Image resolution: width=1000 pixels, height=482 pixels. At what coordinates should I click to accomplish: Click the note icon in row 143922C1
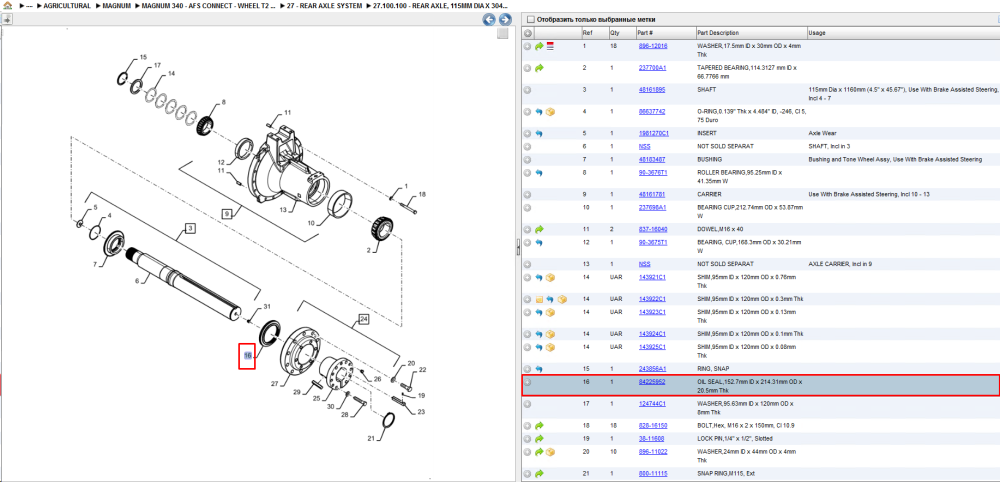pyautogui.click(x=539, y=299)
